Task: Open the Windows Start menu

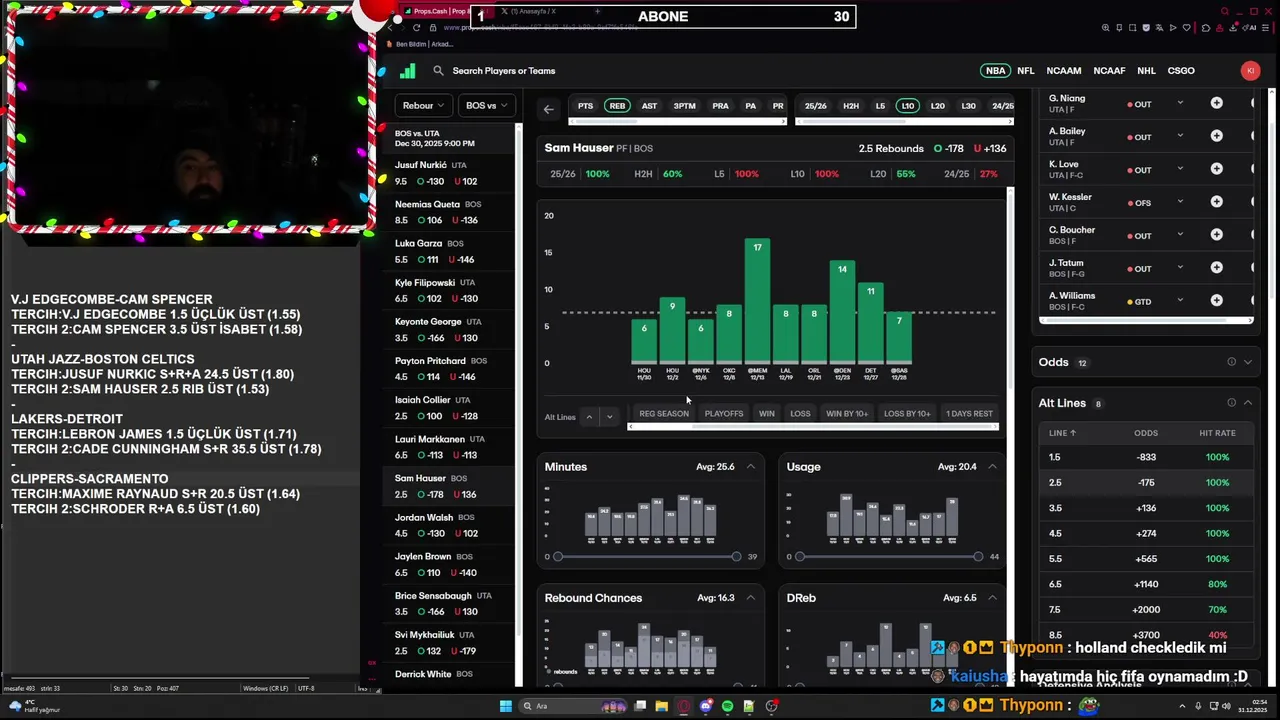Action: pyautogui.click(x=505, y=706)
